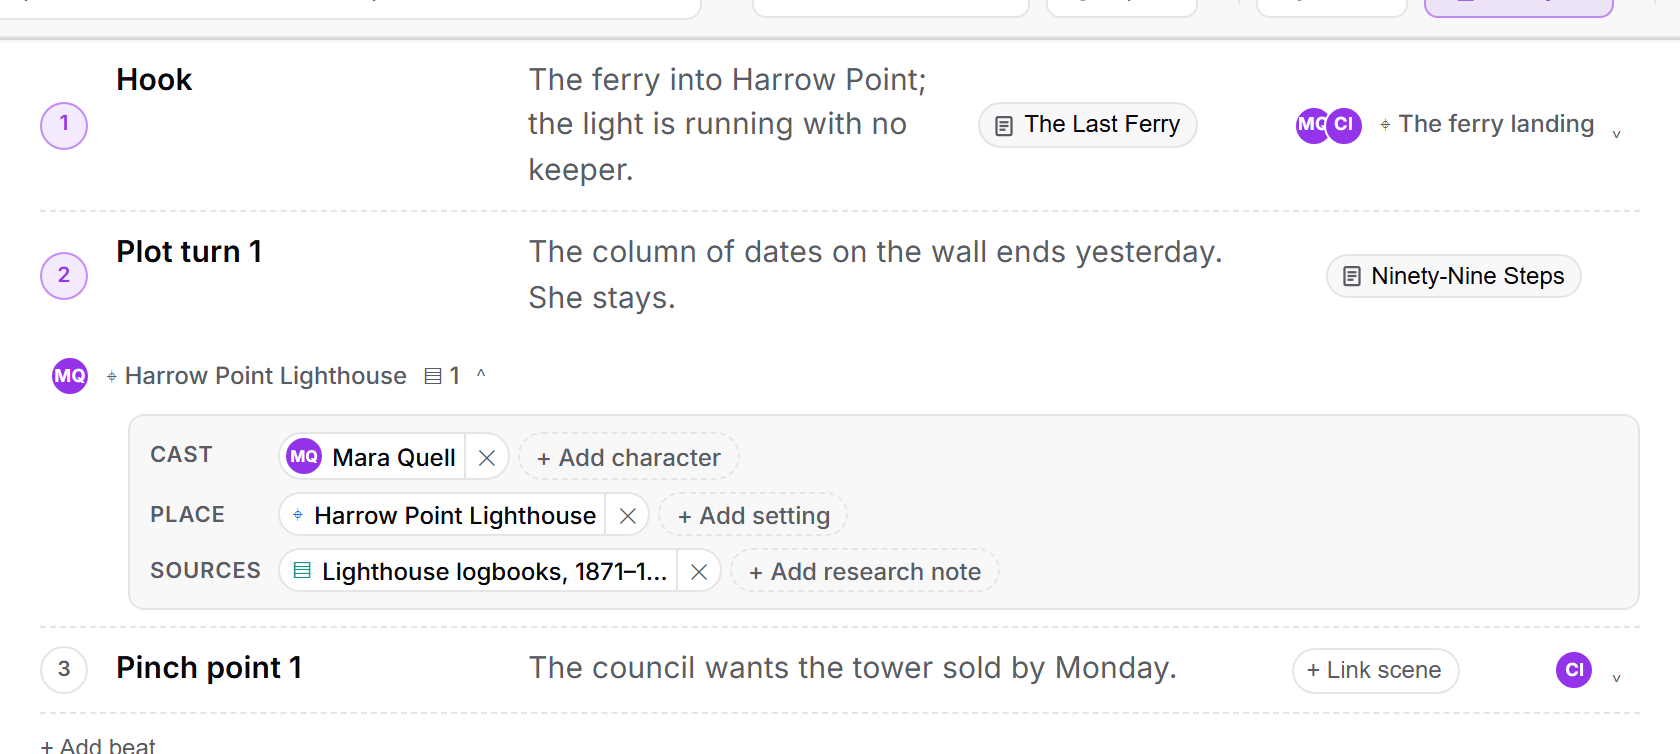This screenshot has width=1680, height=754.
Task: Add a setting to place row
Action: click(753, 516)
